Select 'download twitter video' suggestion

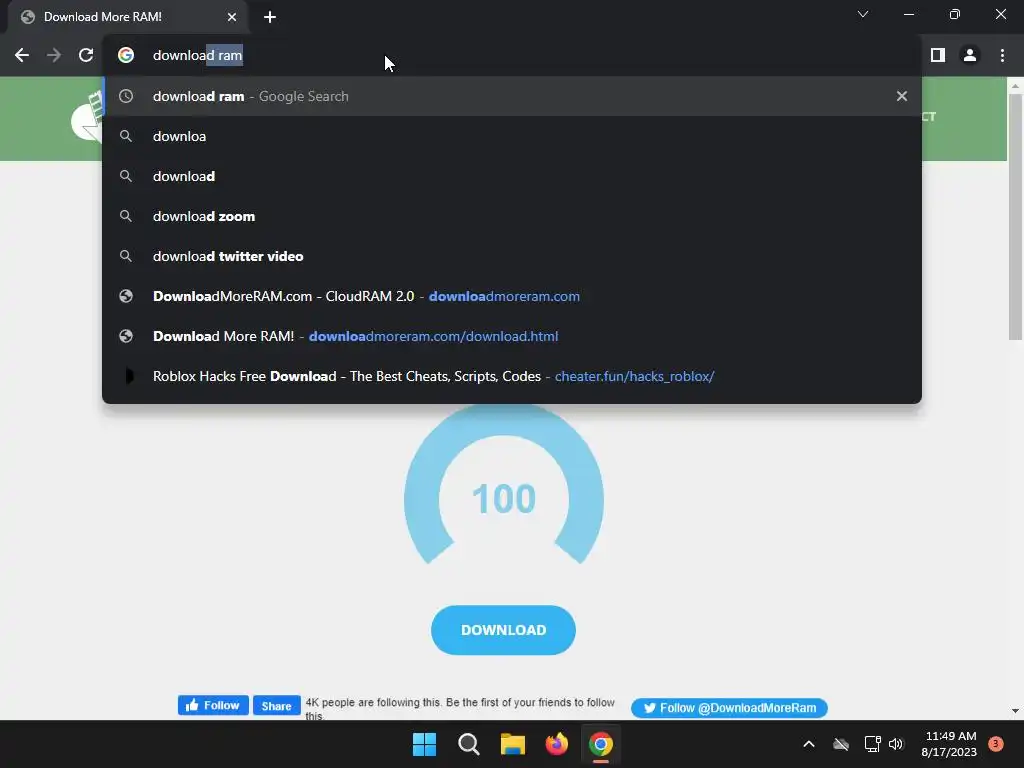click(x=512, y=256)
